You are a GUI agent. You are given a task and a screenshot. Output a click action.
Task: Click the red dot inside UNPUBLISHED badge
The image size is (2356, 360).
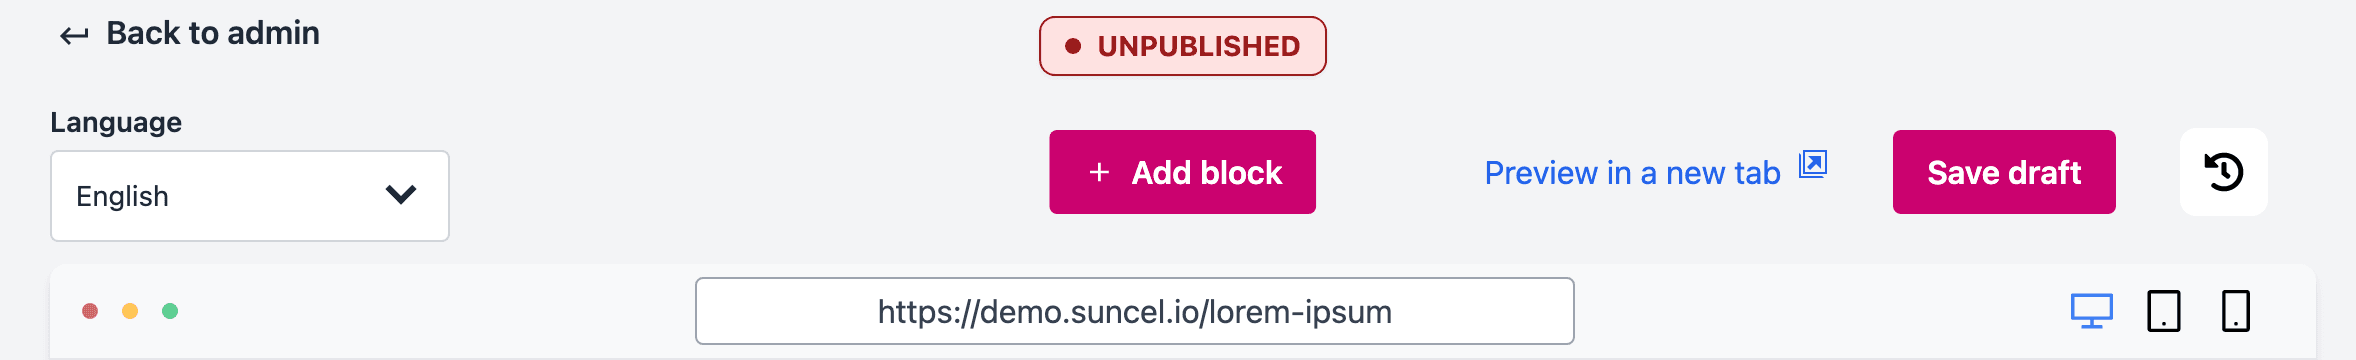[x=1073, y=46]
